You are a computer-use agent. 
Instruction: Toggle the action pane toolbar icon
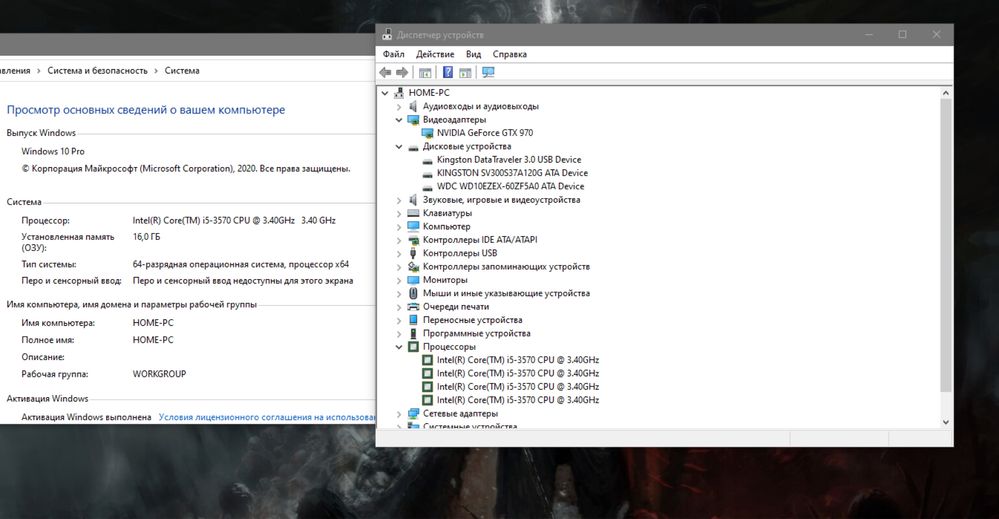465,73
